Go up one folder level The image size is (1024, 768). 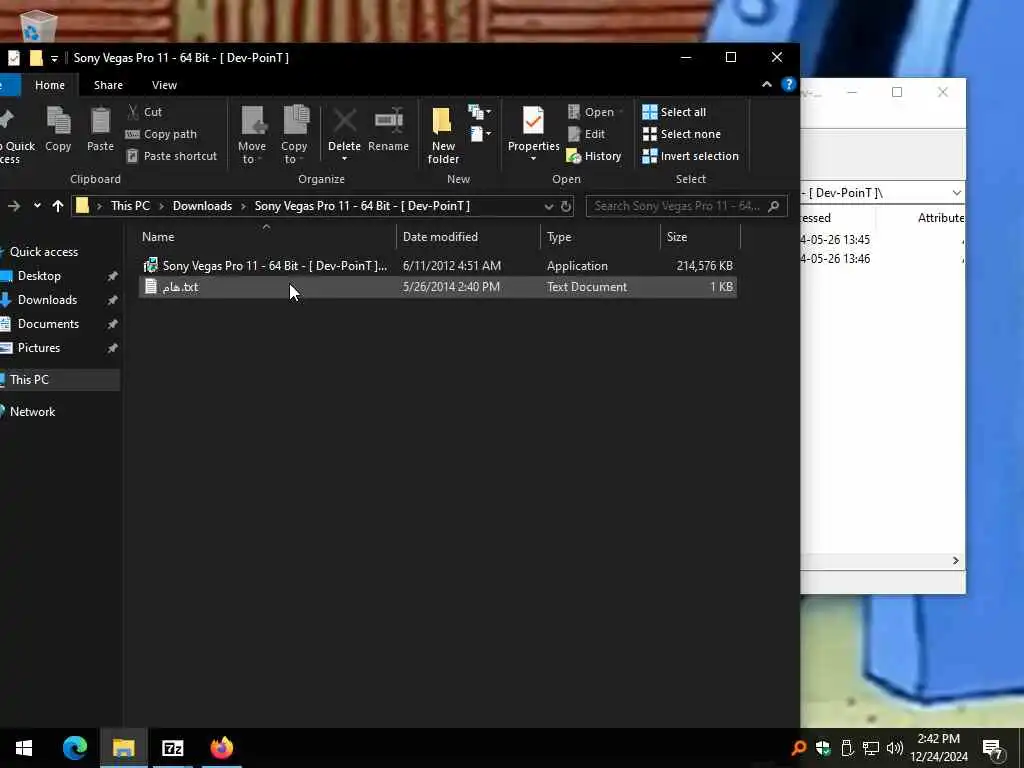pos(57,206)
